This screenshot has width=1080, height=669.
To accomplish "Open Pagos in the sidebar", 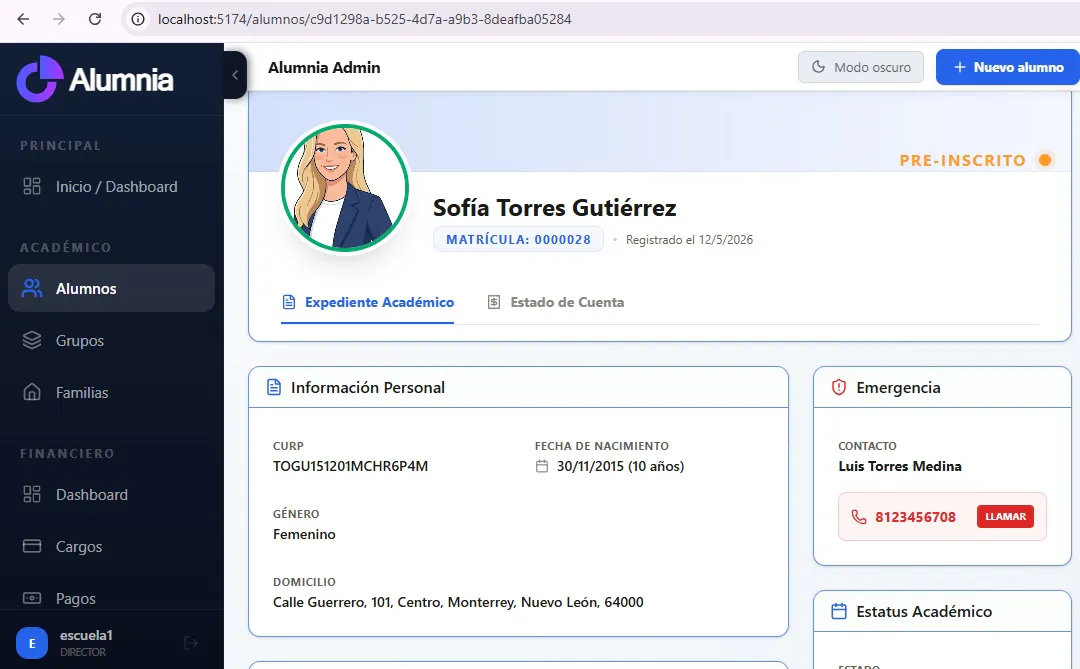I will (112, 598).
